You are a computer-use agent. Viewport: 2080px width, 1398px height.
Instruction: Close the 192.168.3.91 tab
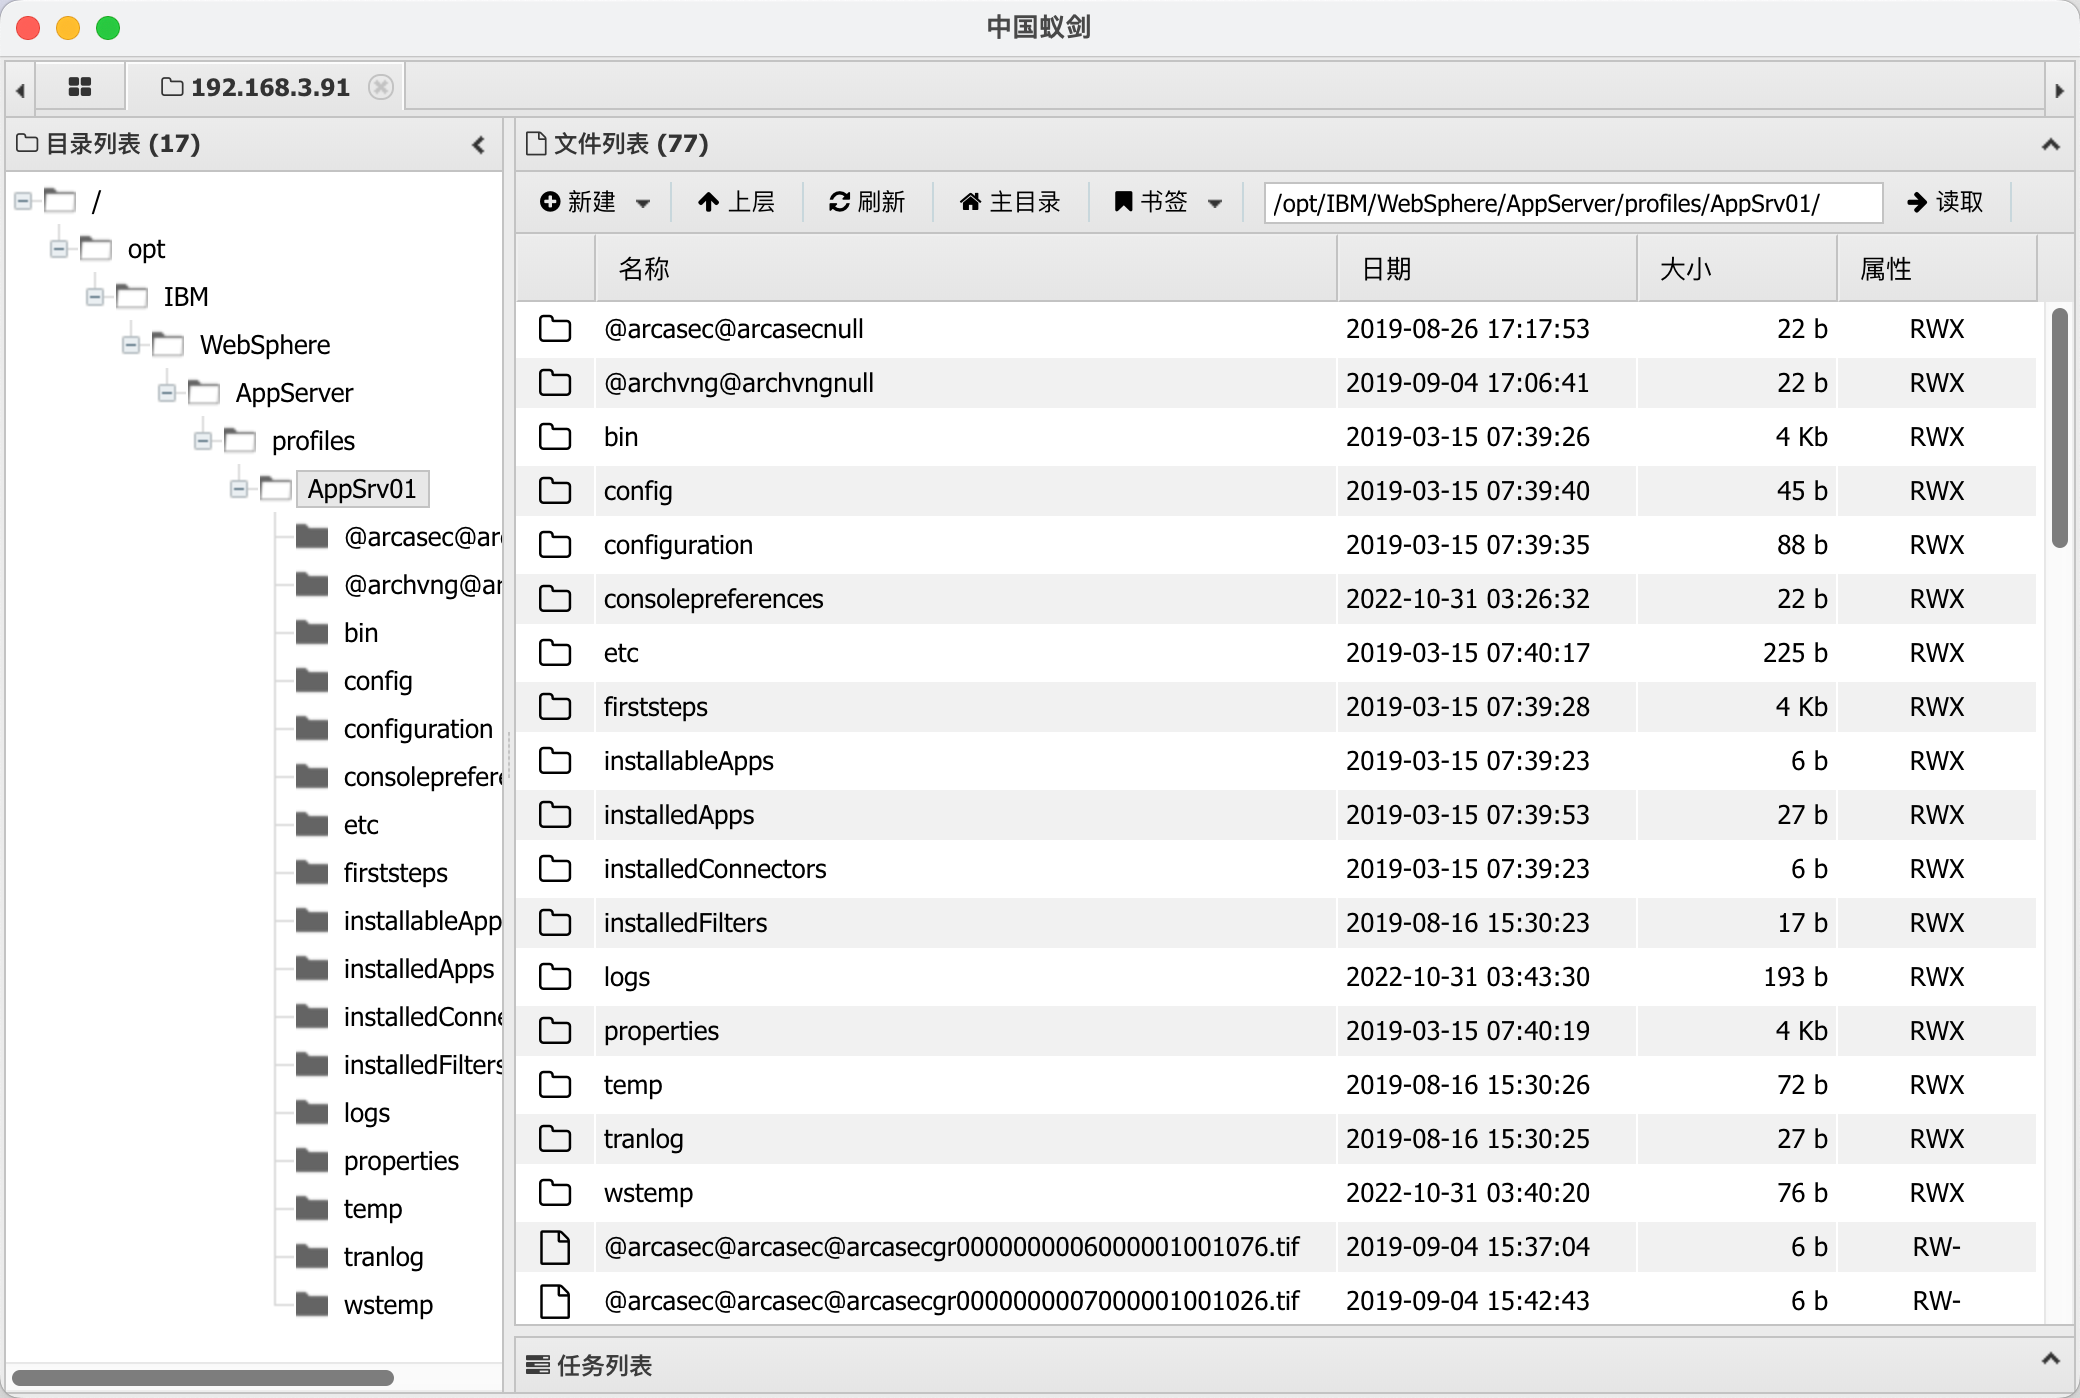pyautogui.click(x=380, y=87)
